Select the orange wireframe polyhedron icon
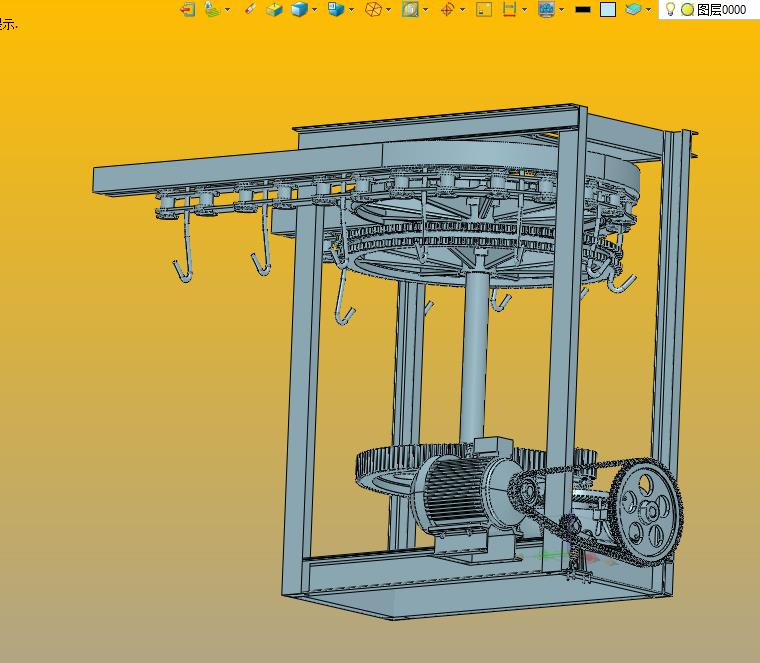The image size is (760, 663). click(373, 9)
